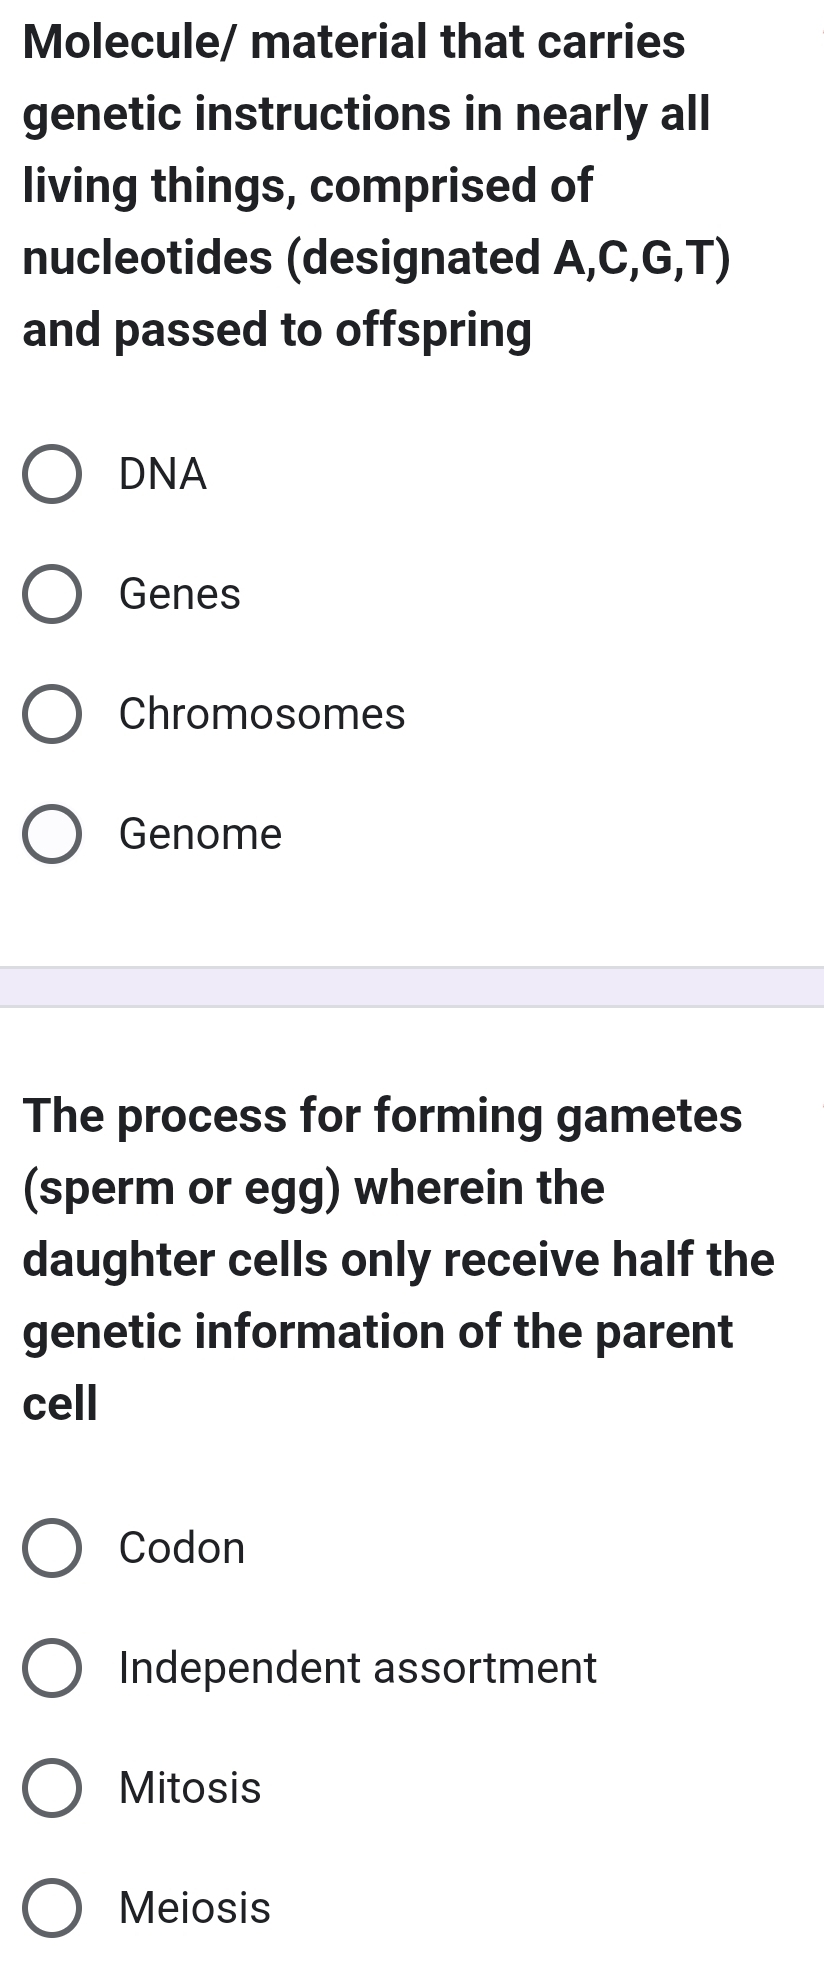Tap the 'Chromosomes' answer label

[262, 714]
